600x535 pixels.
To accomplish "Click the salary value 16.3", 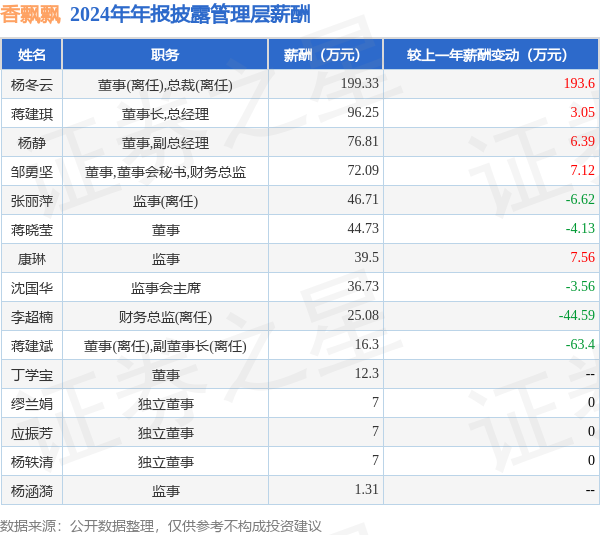I will tap(366, 345).
